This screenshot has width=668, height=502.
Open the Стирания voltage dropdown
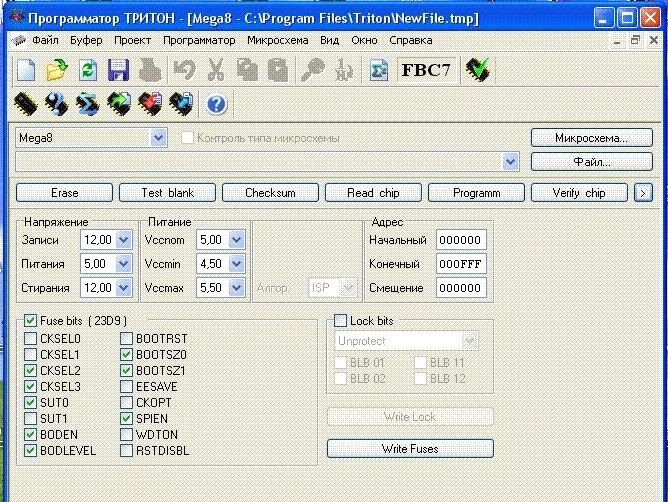[124, 288]
